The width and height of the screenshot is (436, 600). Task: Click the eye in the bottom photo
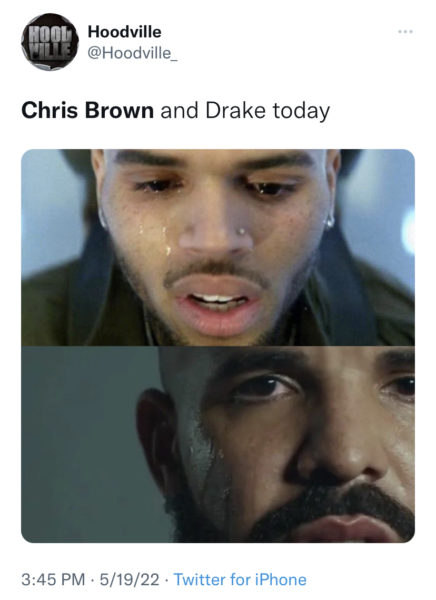point(265,388)
